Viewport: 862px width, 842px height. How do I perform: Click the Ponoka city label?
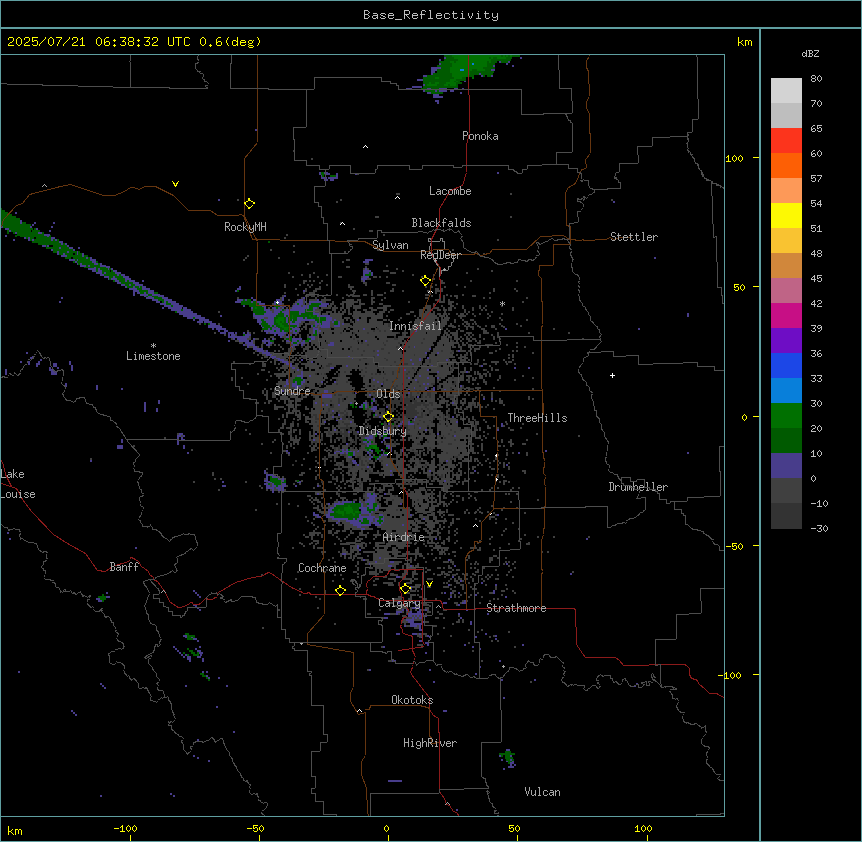point(480,136)
